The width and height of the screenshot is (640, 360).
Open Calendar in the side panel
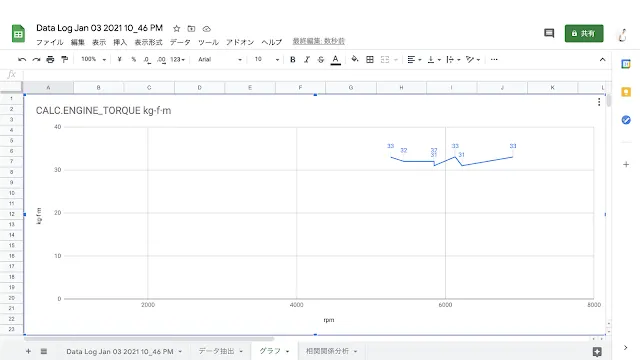click(x=626, y=64)
